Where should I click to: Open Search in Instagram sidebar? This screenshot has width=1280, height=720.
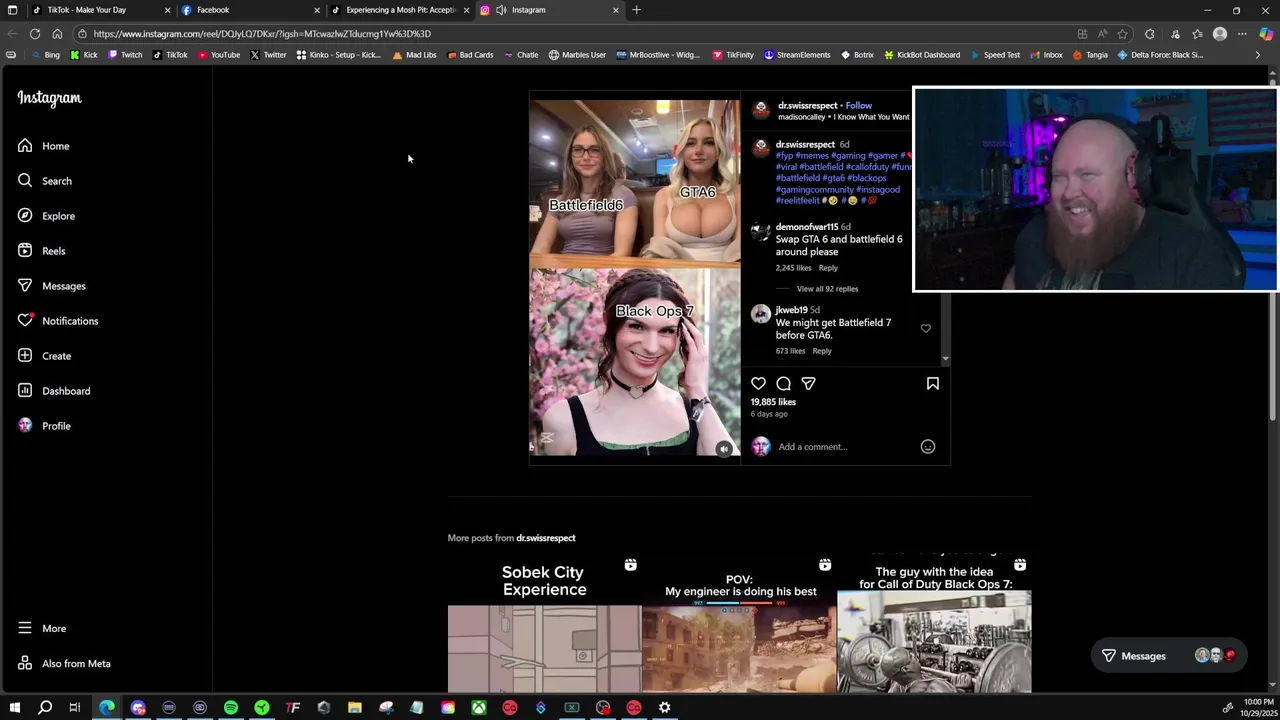[44, 181]
